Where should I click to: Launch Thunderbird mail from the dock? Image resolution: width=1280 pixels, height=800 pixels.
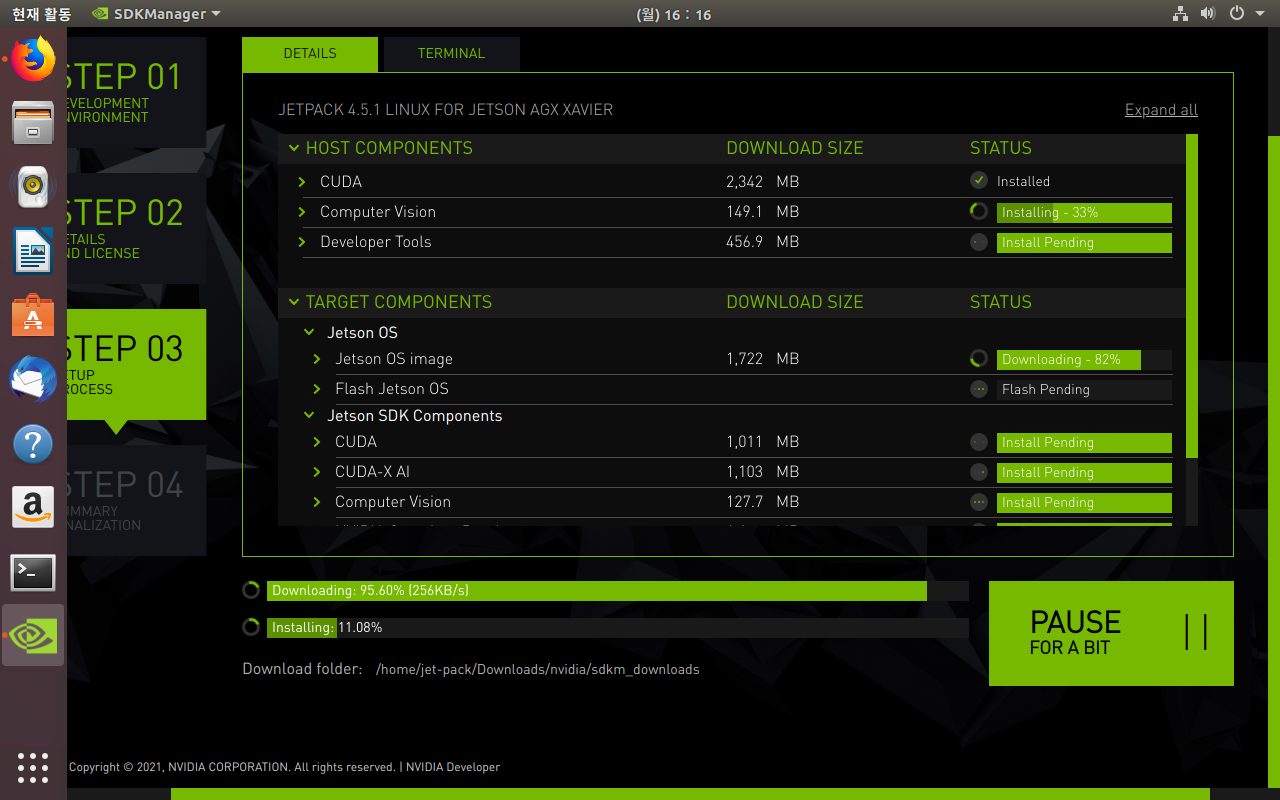(33, 380)
